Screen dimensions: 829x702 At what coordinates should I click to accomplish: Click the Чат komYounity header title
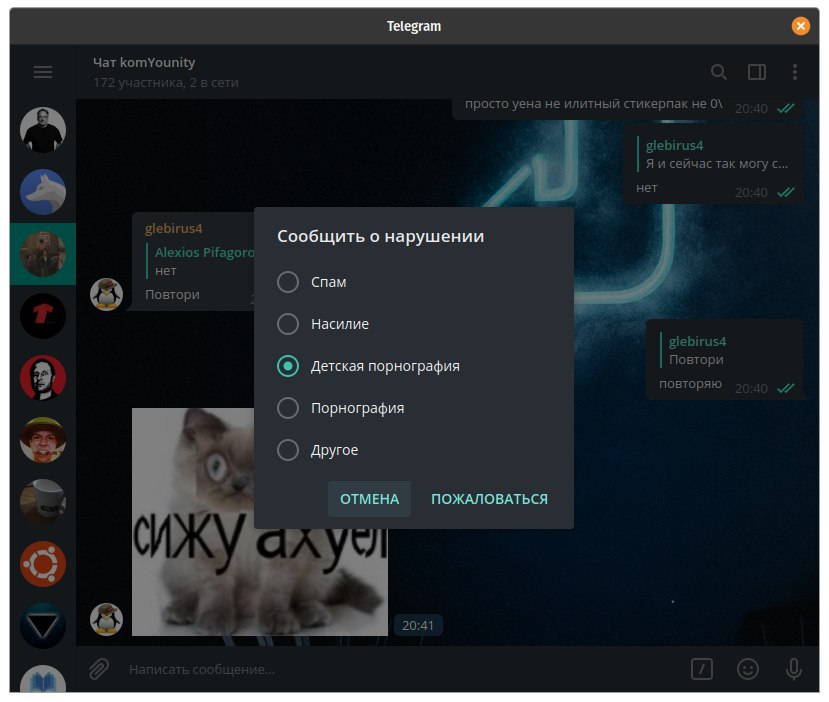click(x=144, y=62)
